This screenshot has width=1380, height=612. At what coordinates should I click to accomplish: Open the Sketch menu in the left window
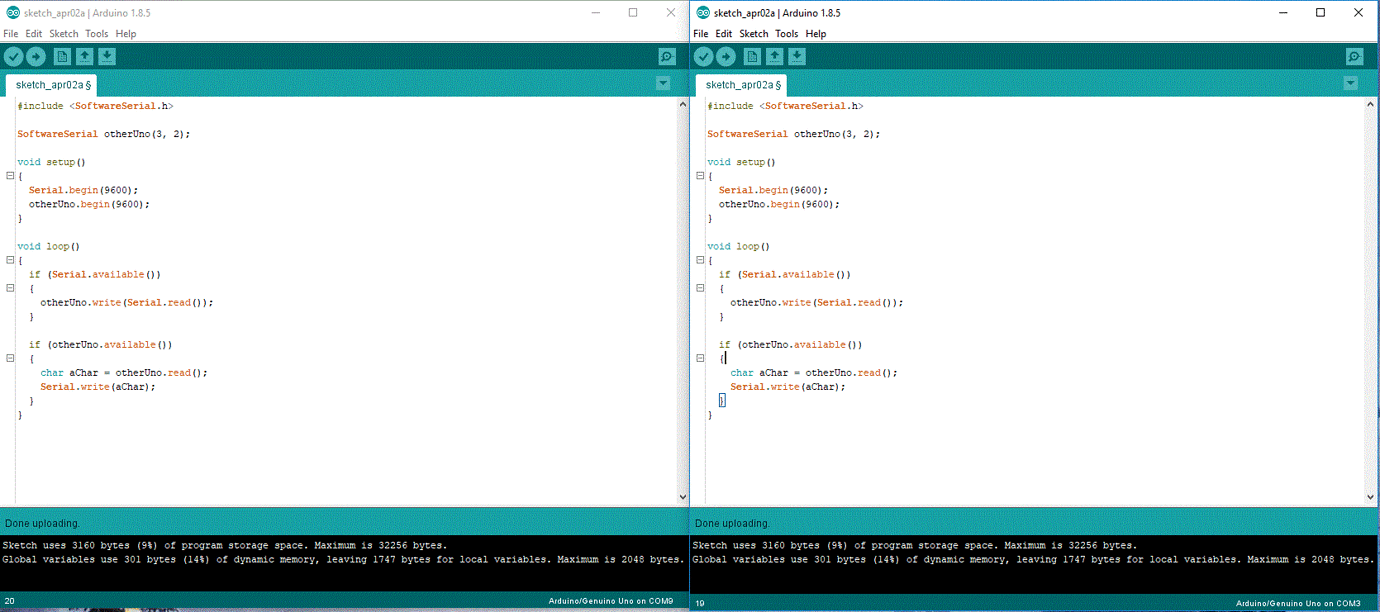[63, 33]
